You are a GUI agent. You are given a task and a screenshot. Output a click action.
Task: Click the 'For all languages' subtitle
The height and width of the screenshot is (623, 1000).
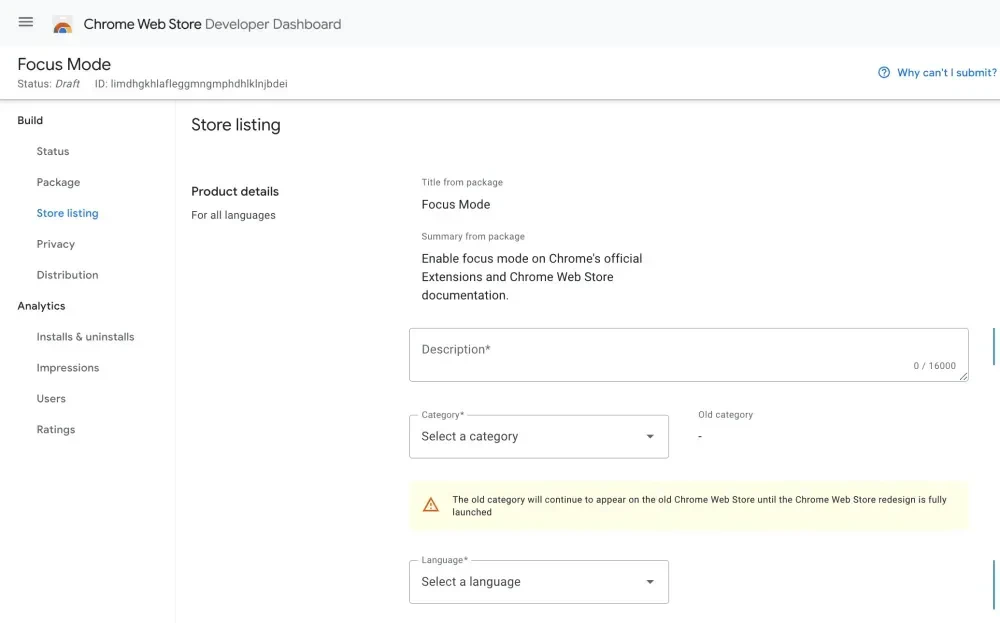[x=233, y=216]
